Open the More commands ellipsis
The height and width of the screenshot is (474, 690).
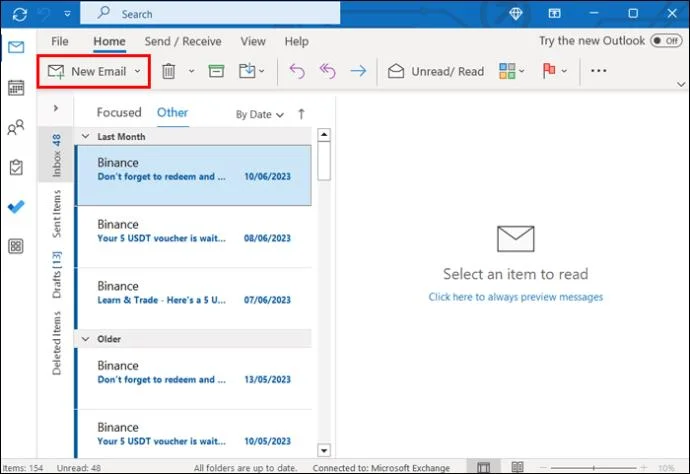[x=598, y=70]
